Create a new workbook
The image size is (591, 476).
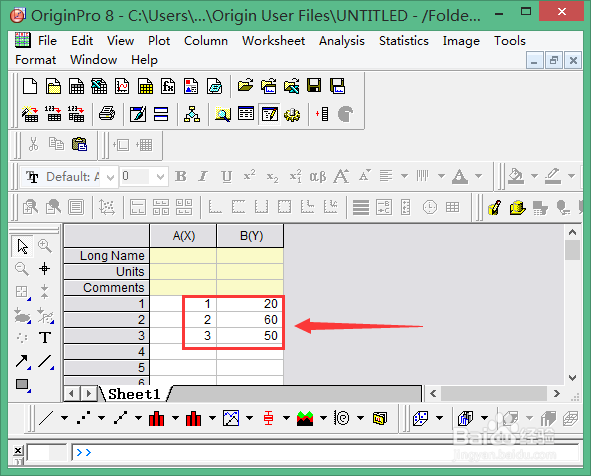pyautogui.click(x=76, y=86)
